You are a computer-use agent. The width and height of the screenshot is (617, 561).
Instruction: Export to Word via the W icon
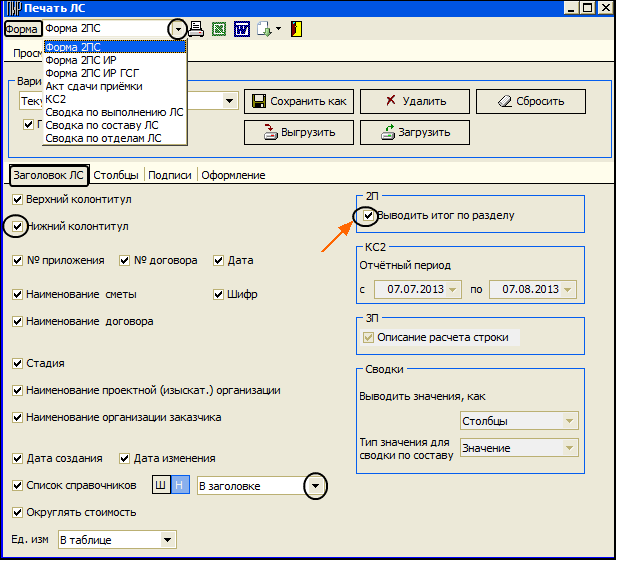pyautogui.click(x=241, y=29)
